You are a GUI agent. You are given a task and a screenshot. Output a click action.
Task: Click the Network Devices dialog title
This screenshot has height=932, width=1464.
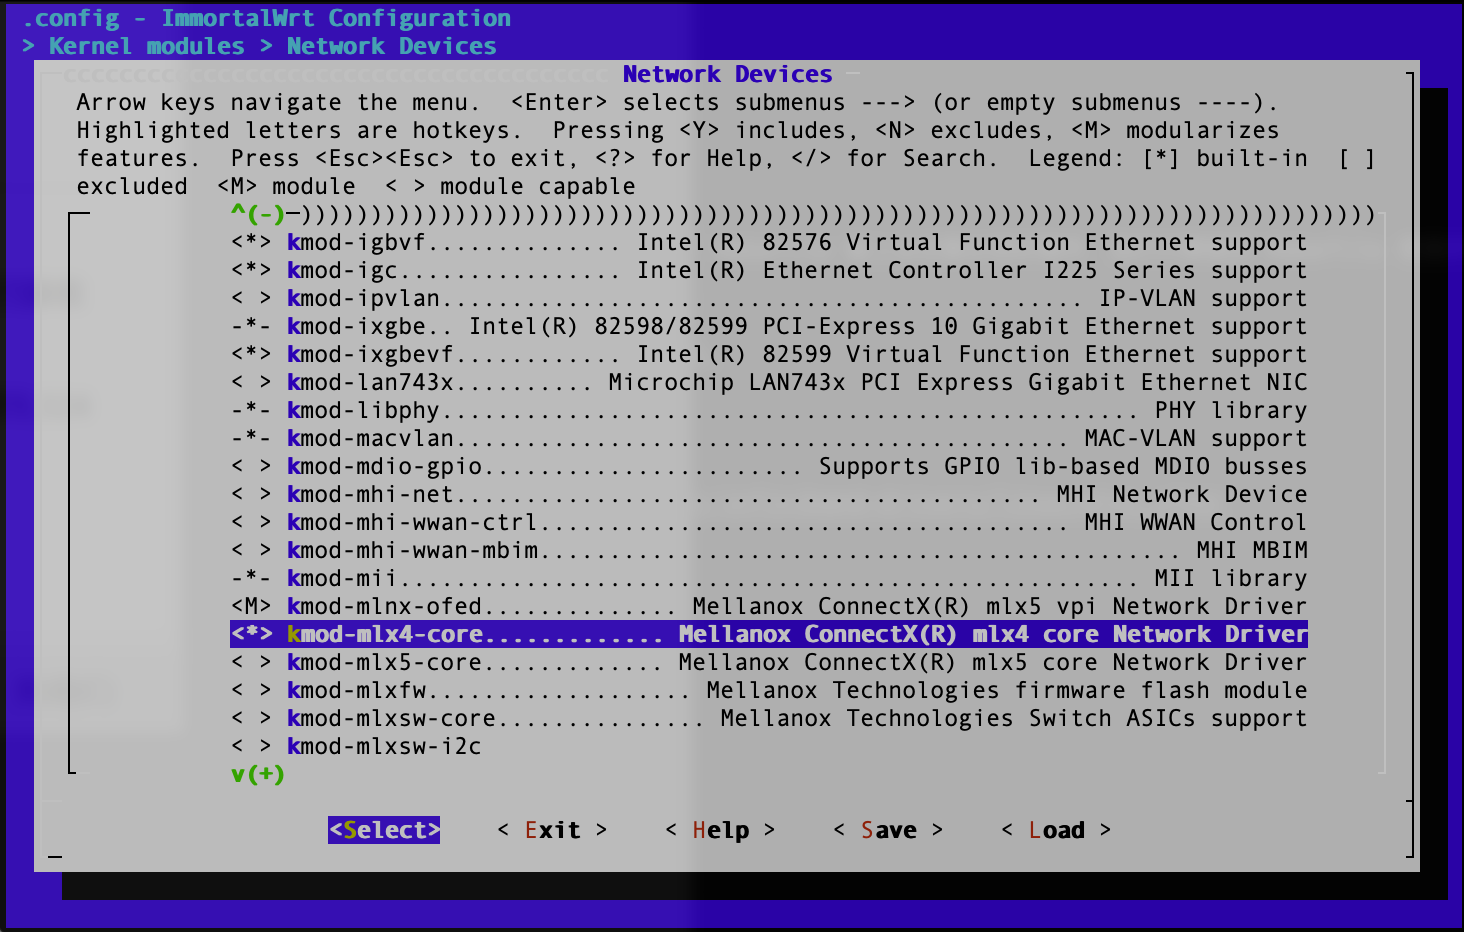(727, 74)
